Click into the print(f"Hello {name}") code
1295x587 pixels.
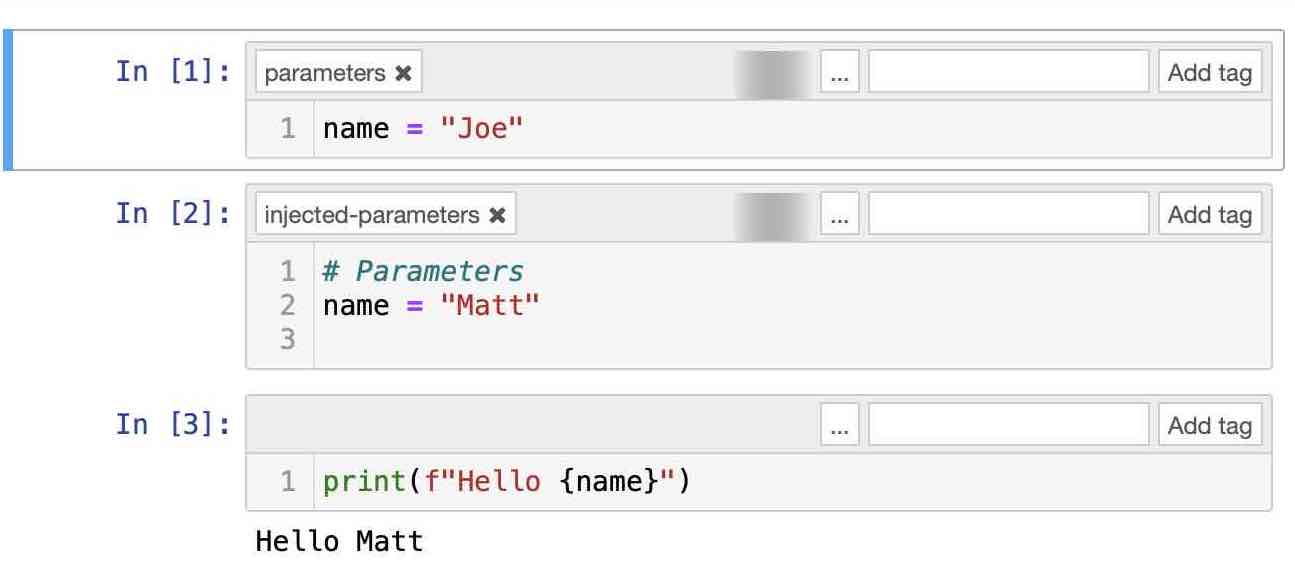(x=506, y=483)
